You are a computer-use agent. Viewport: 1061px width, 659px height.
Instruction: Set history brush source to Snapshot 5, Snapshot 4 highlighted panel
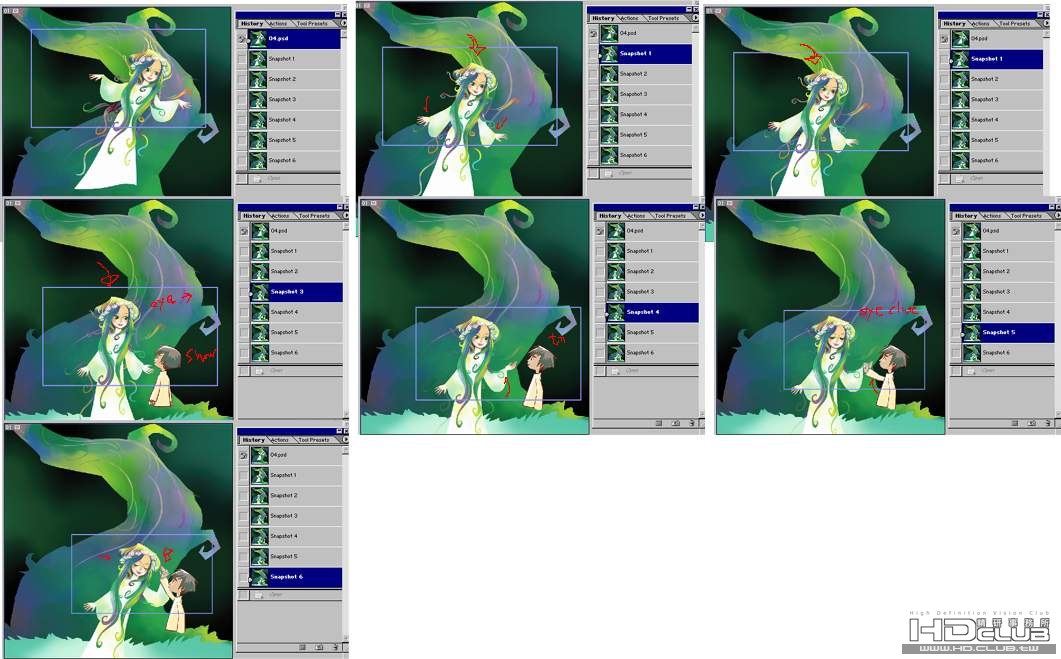(600, 332)
